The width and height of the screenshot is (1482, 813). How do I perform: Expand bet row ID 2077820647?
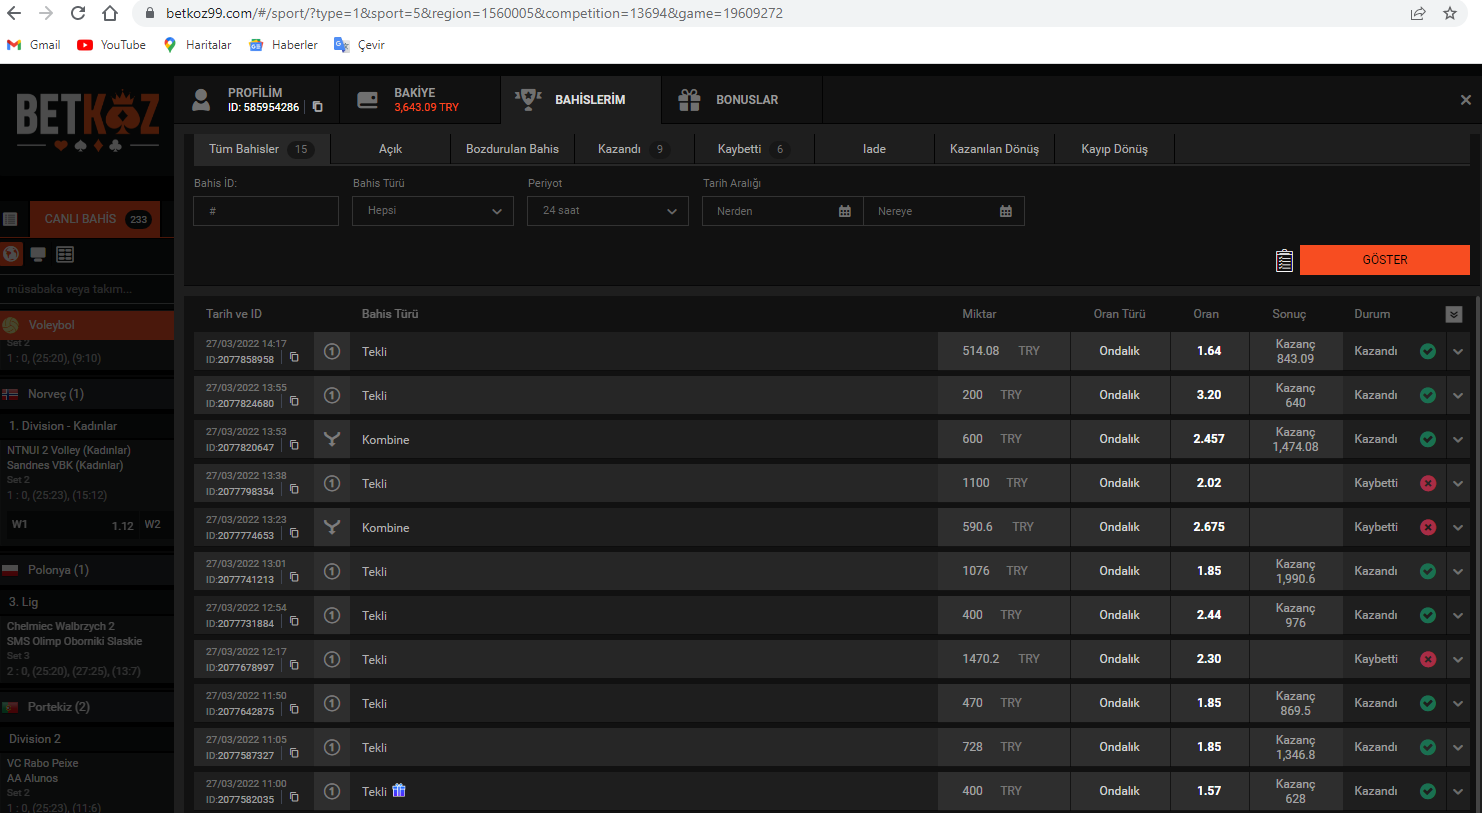click(1458, 440)
